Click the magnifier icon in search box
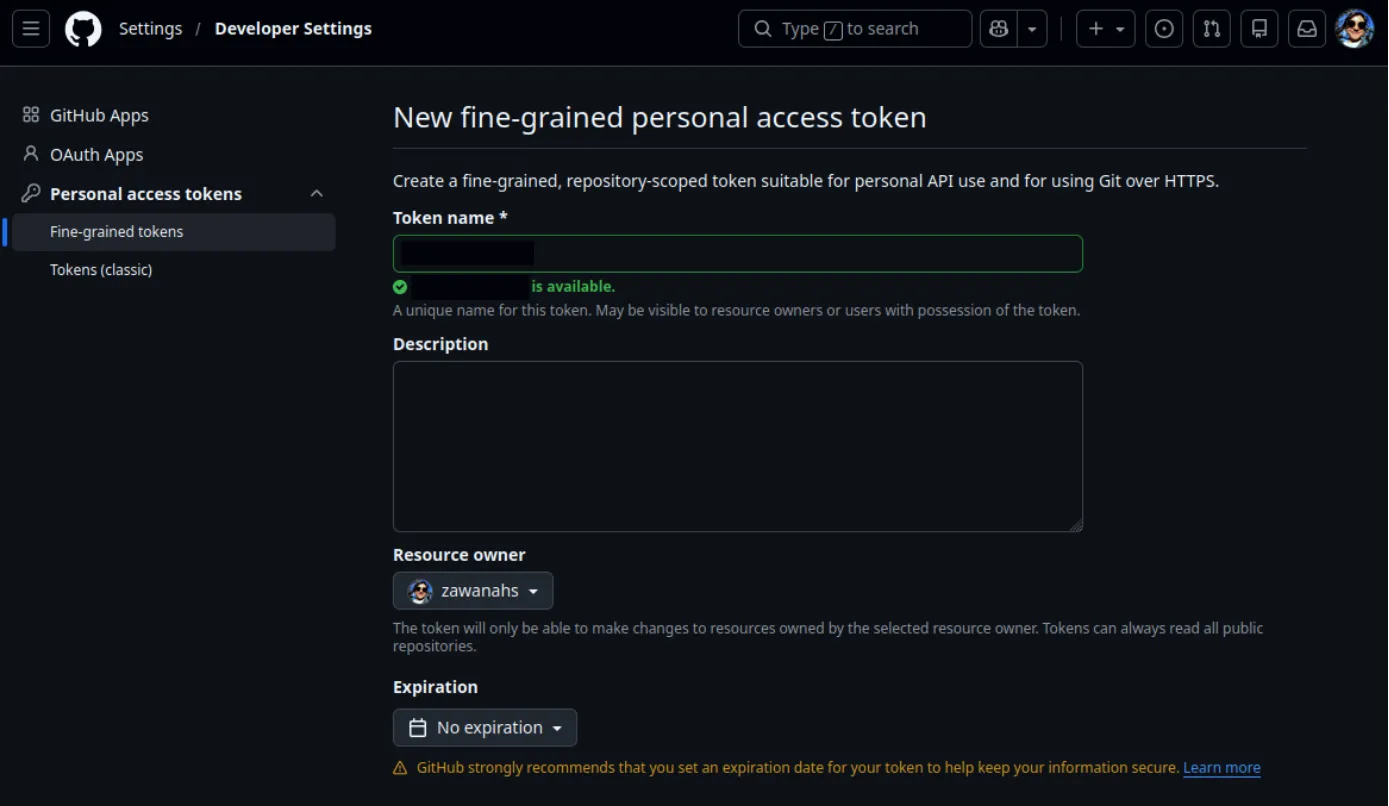1389x806 pixels. [763, 29]
